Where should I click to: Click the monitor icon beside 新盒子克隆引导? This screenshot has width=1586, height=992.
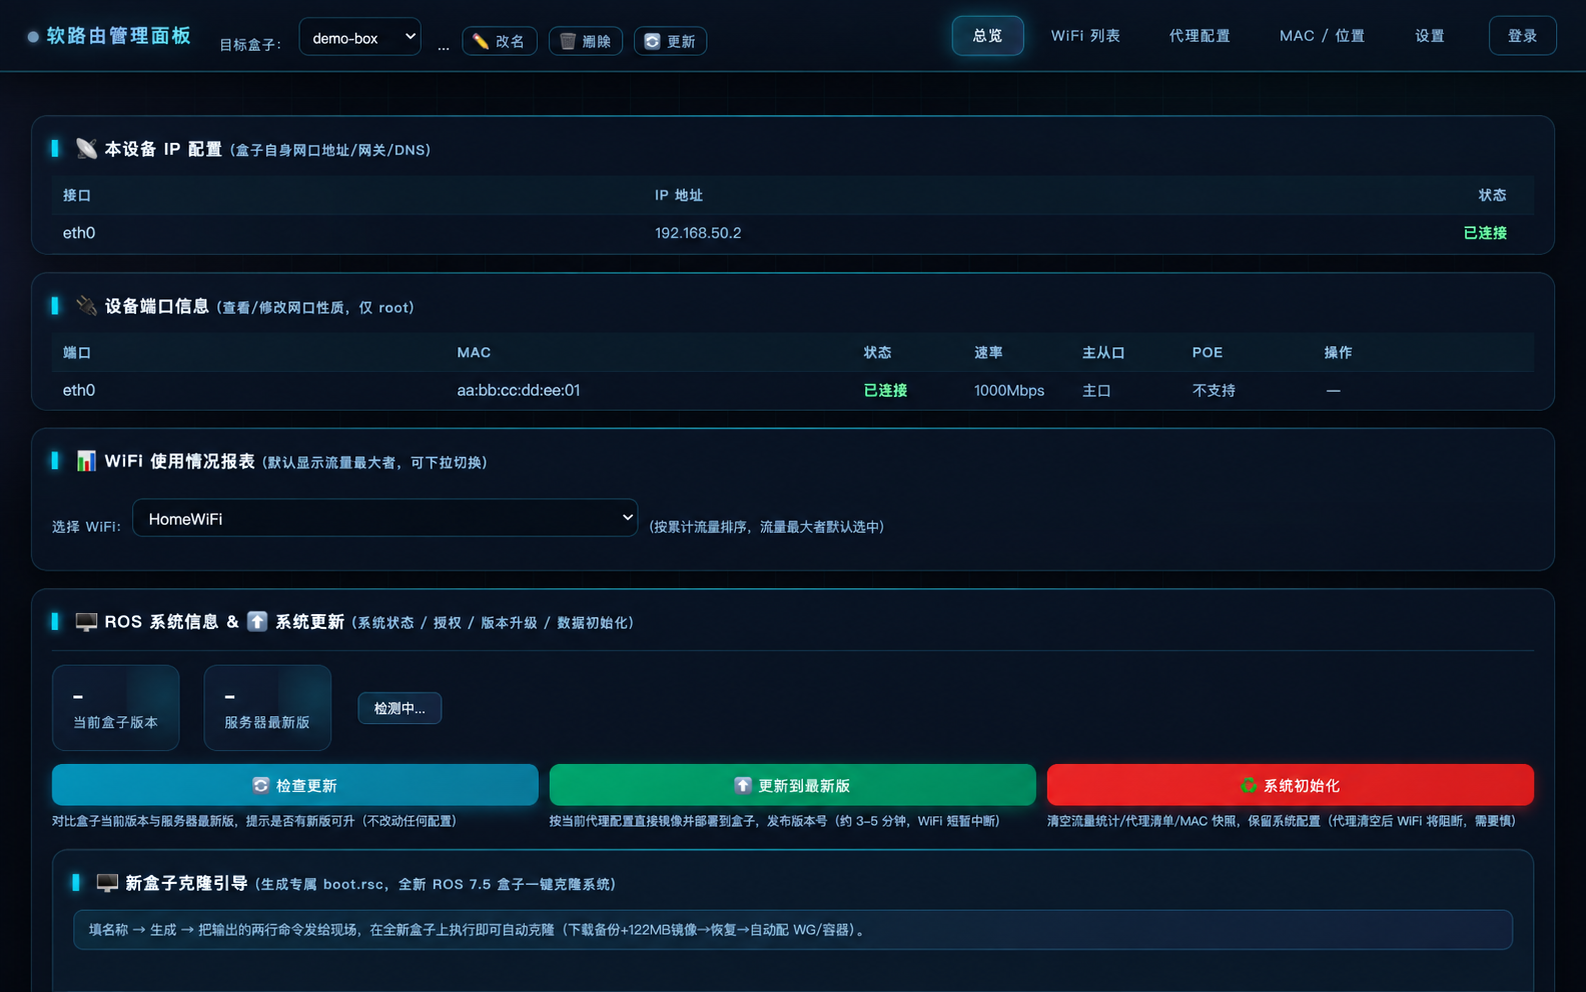click(107, 883)
